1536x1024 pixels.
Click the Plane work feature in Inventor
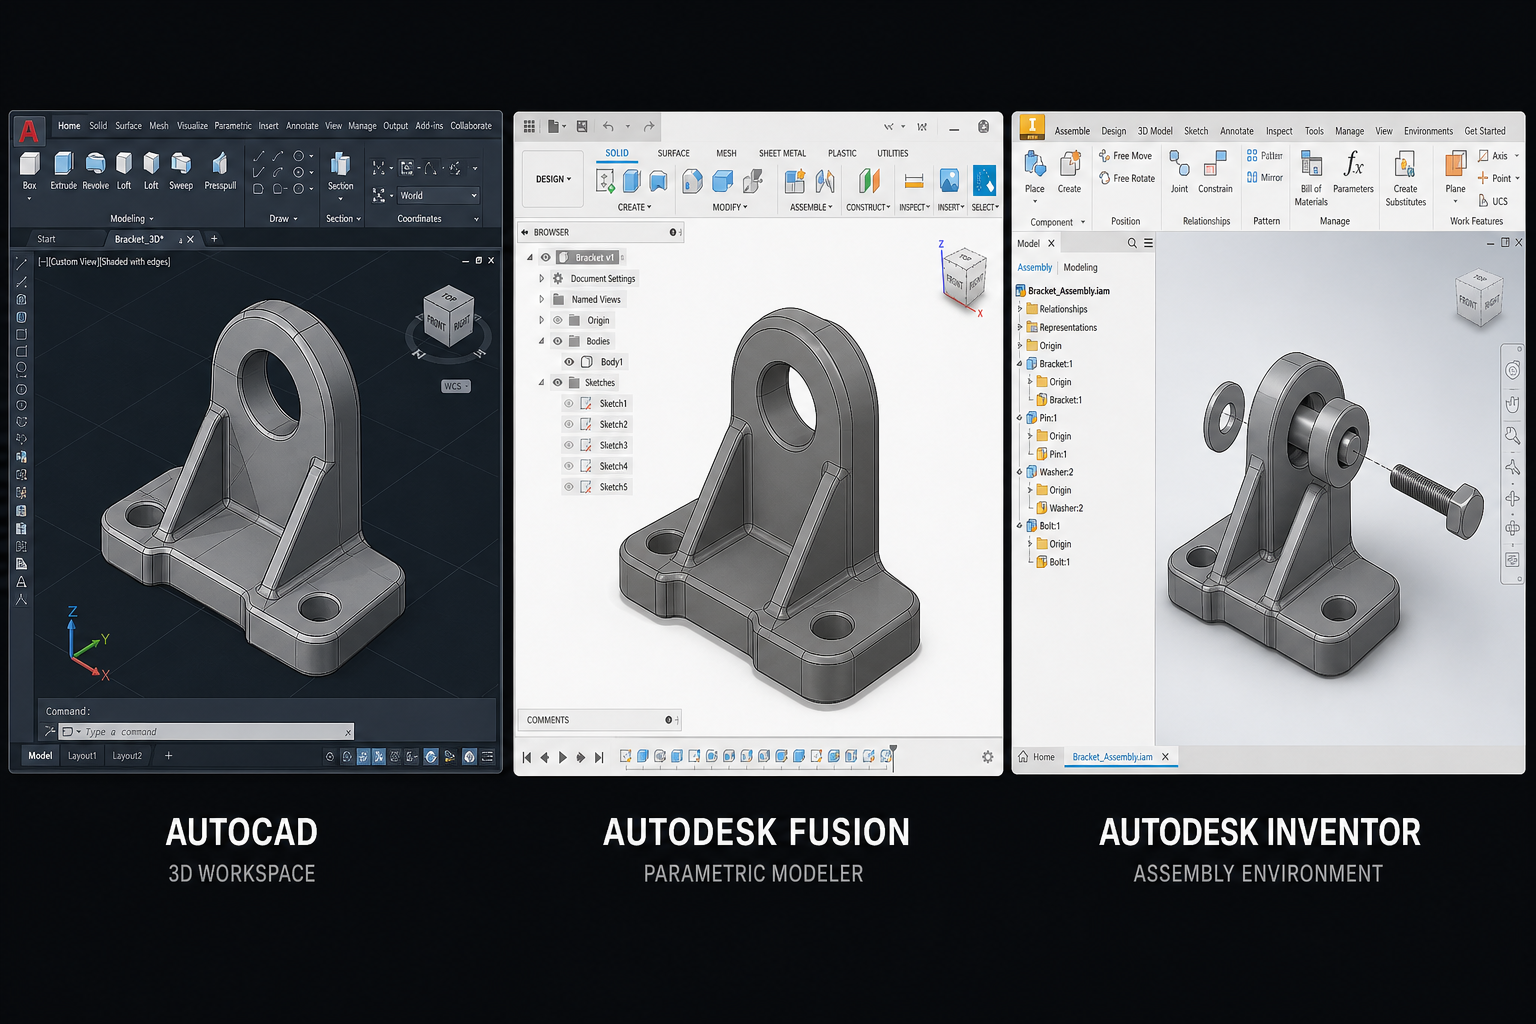pos(1456,171)
